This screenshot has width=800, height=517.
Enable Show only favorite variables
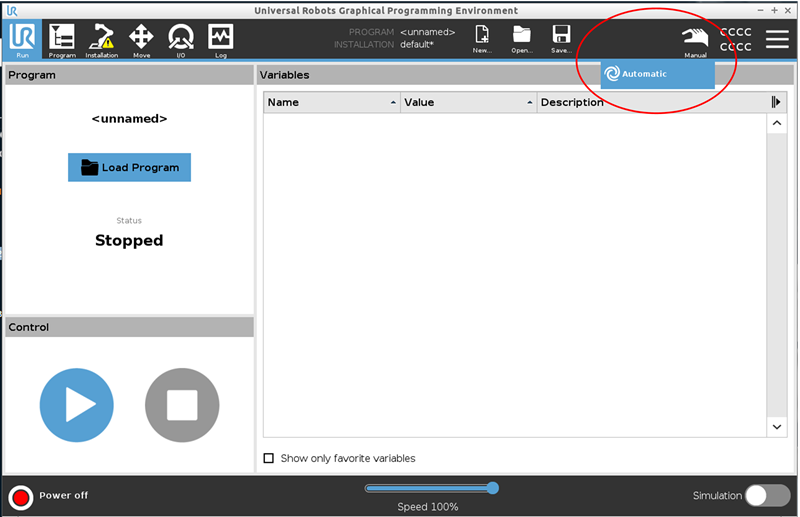268,458
